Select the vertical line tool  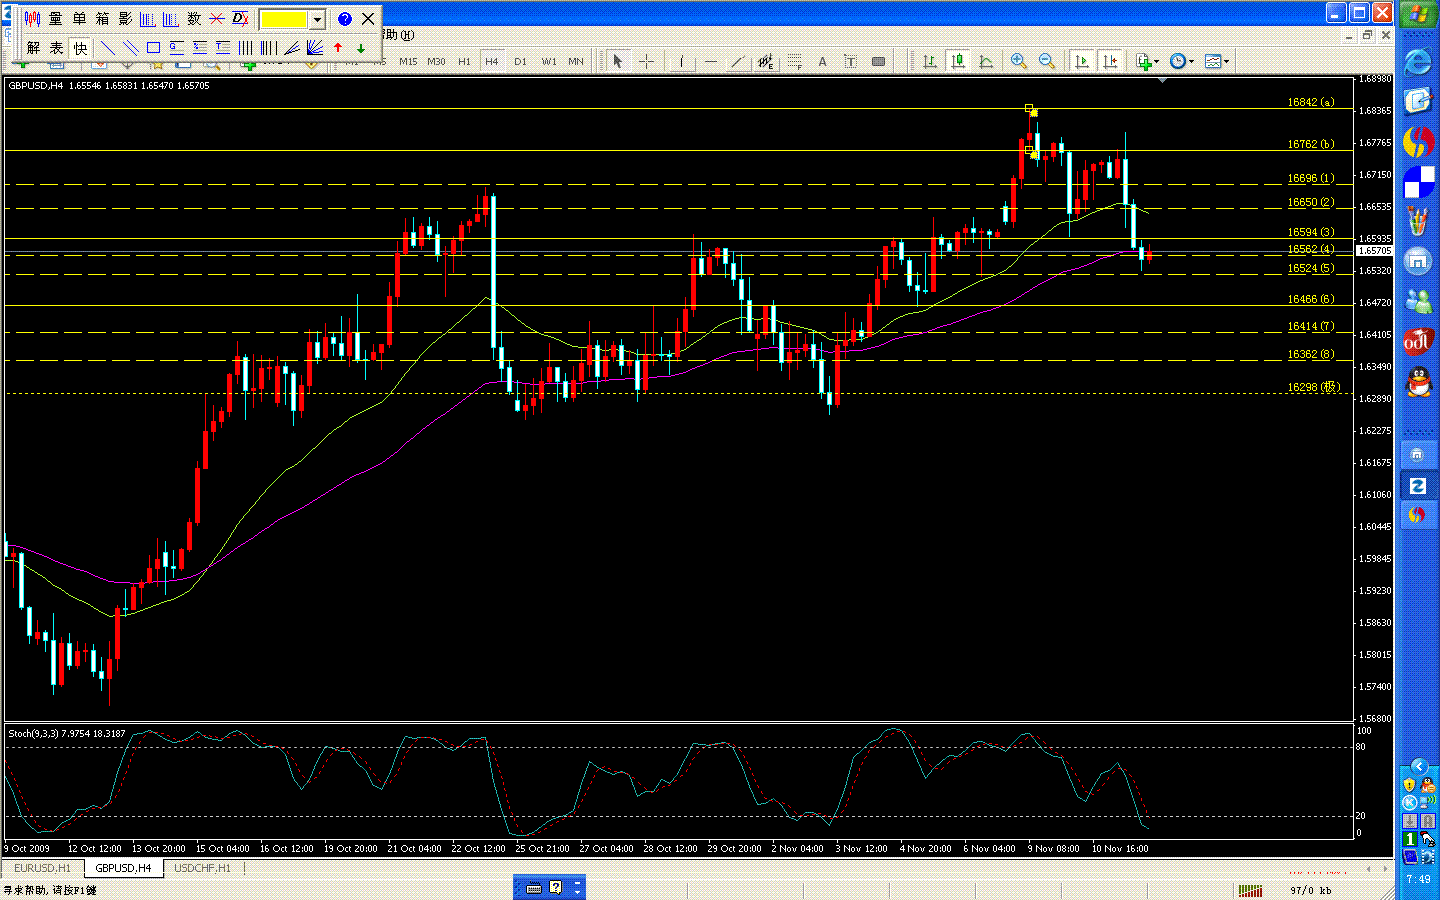[x=682, y=61]
